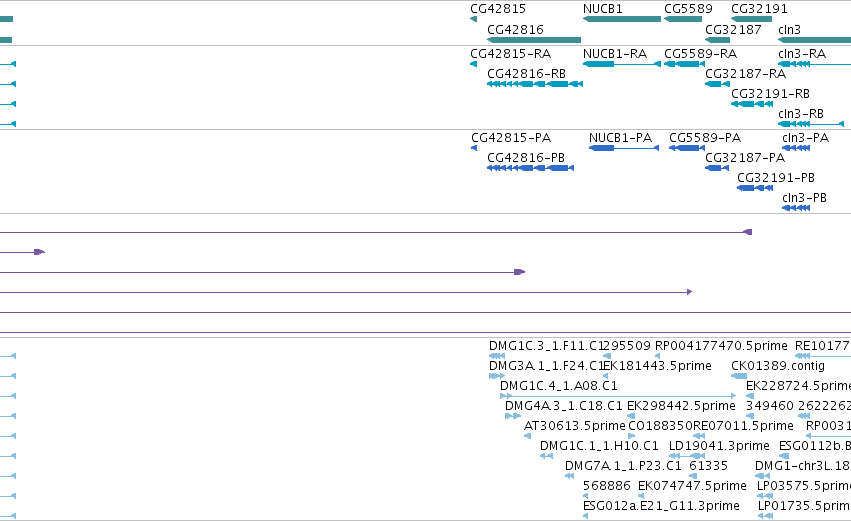Viewport: 851px width, 521px height.
Task: Select the exon glyph under CG42816-RB
Action: pos(535,84)
